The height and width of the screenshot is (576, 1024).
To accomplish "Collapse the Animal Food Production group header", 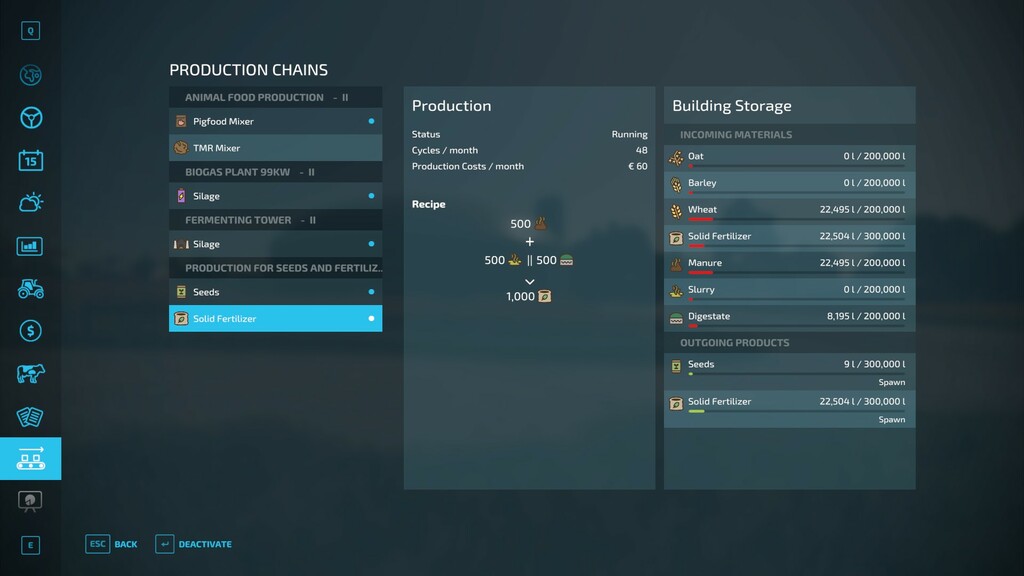I will pos(276,97).
